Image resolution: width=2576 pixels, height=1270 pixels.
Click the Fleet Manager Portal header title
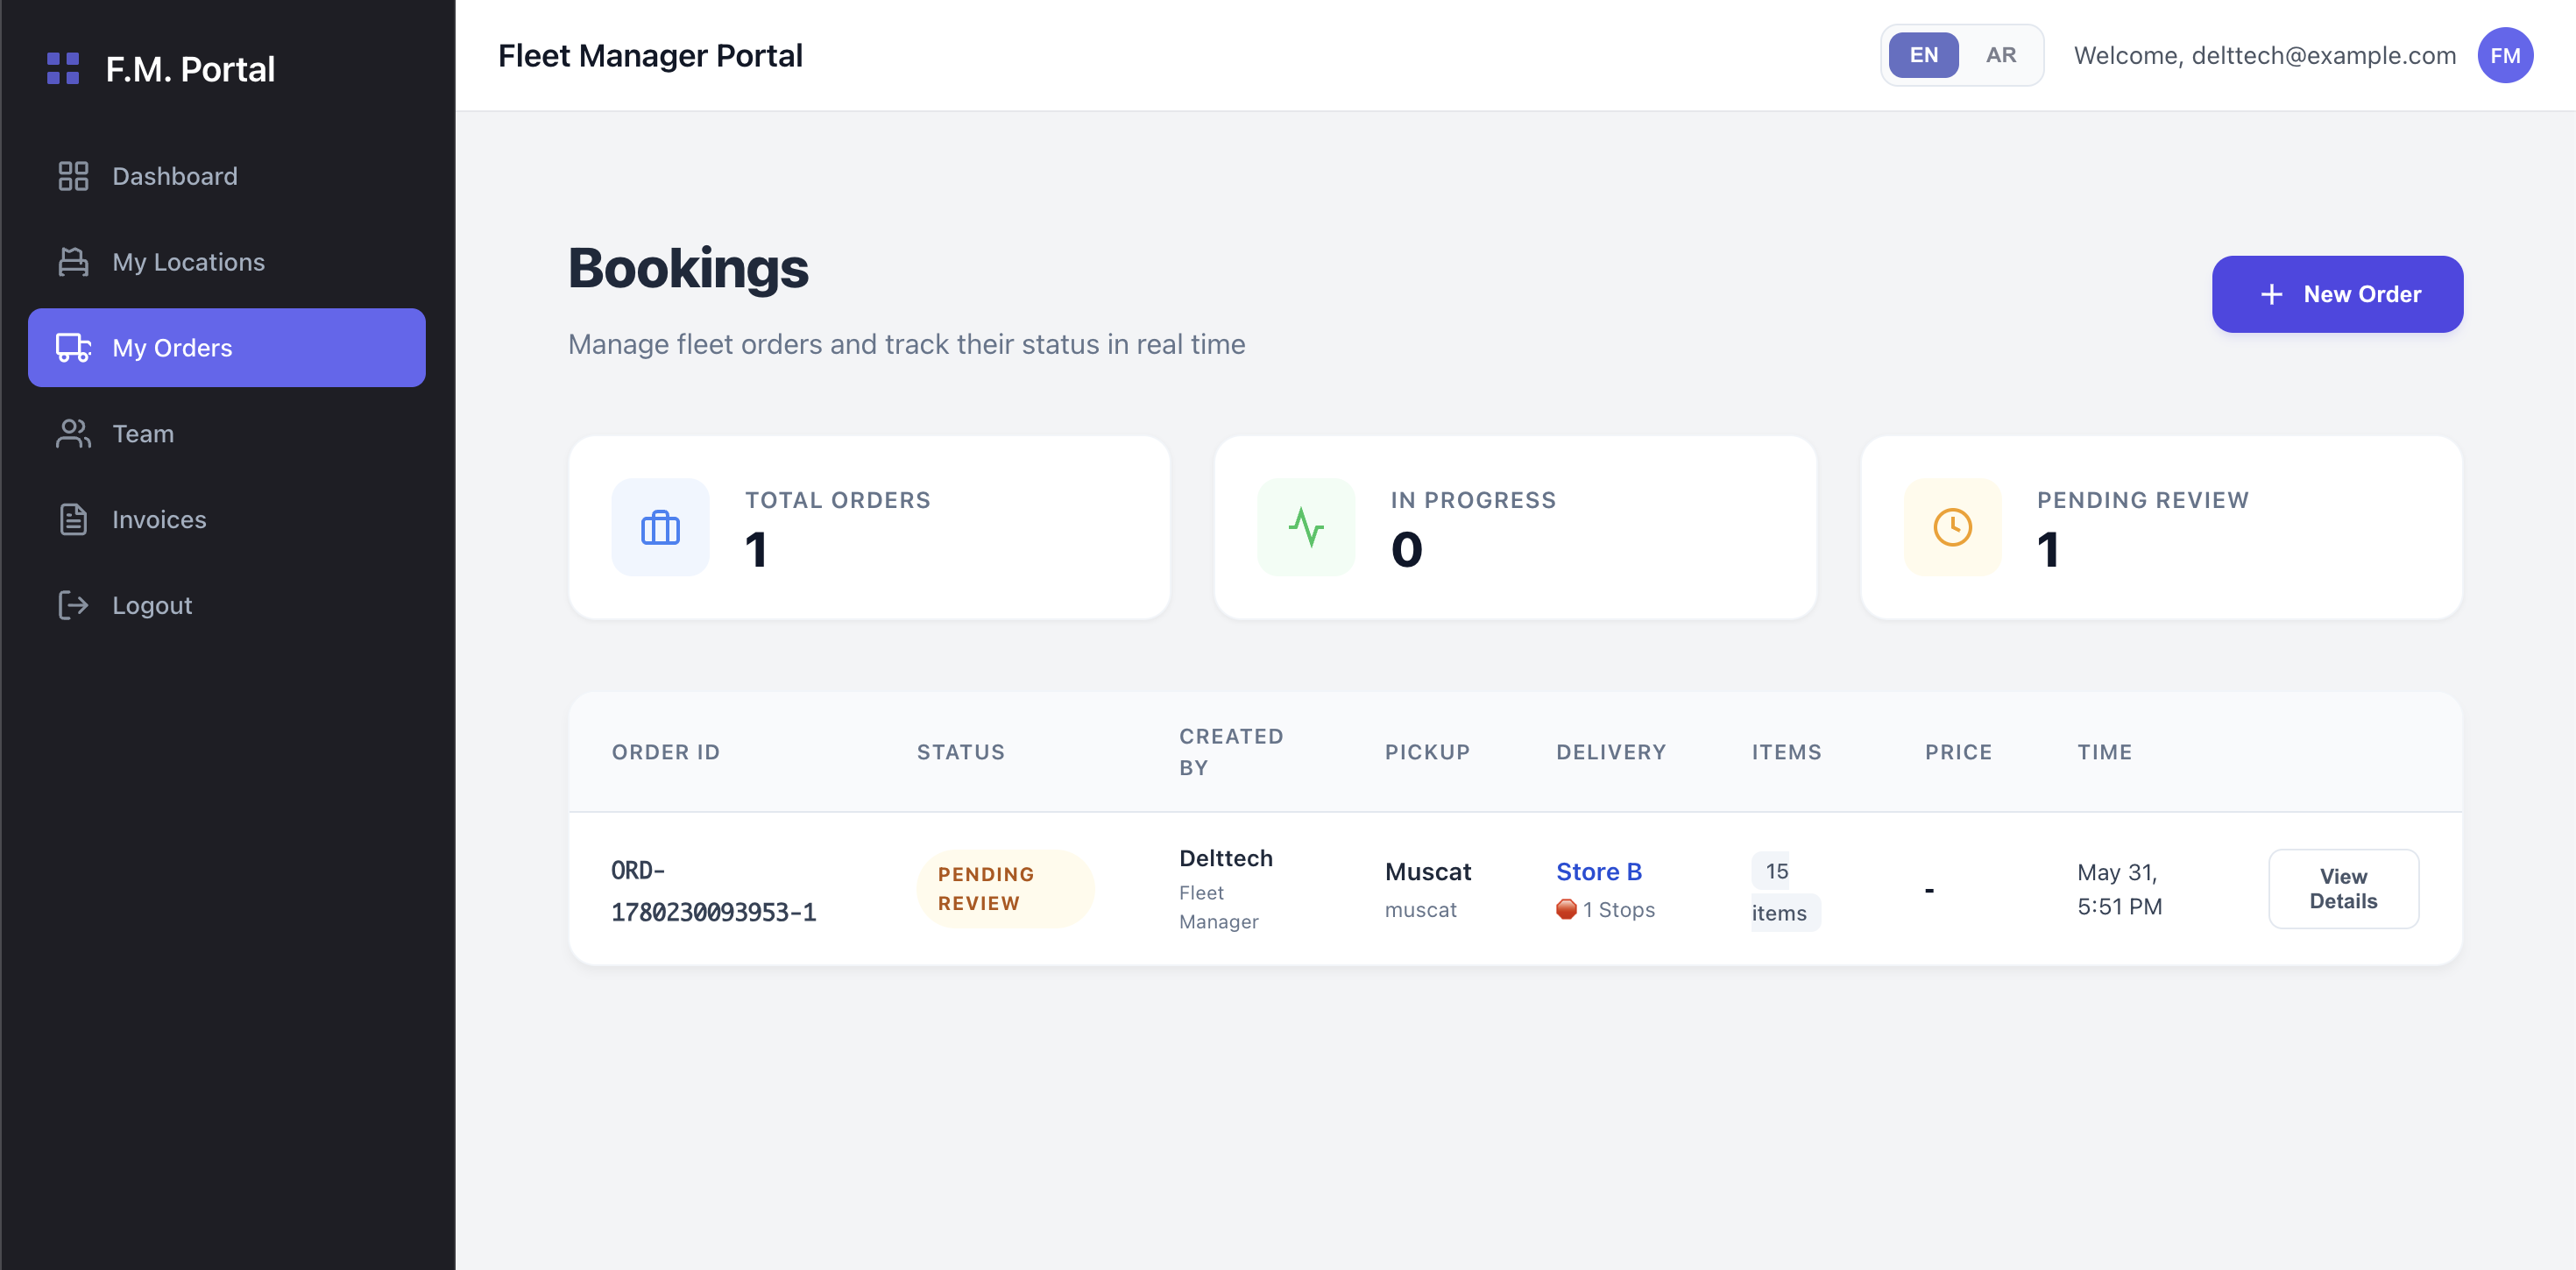[650, 56]
